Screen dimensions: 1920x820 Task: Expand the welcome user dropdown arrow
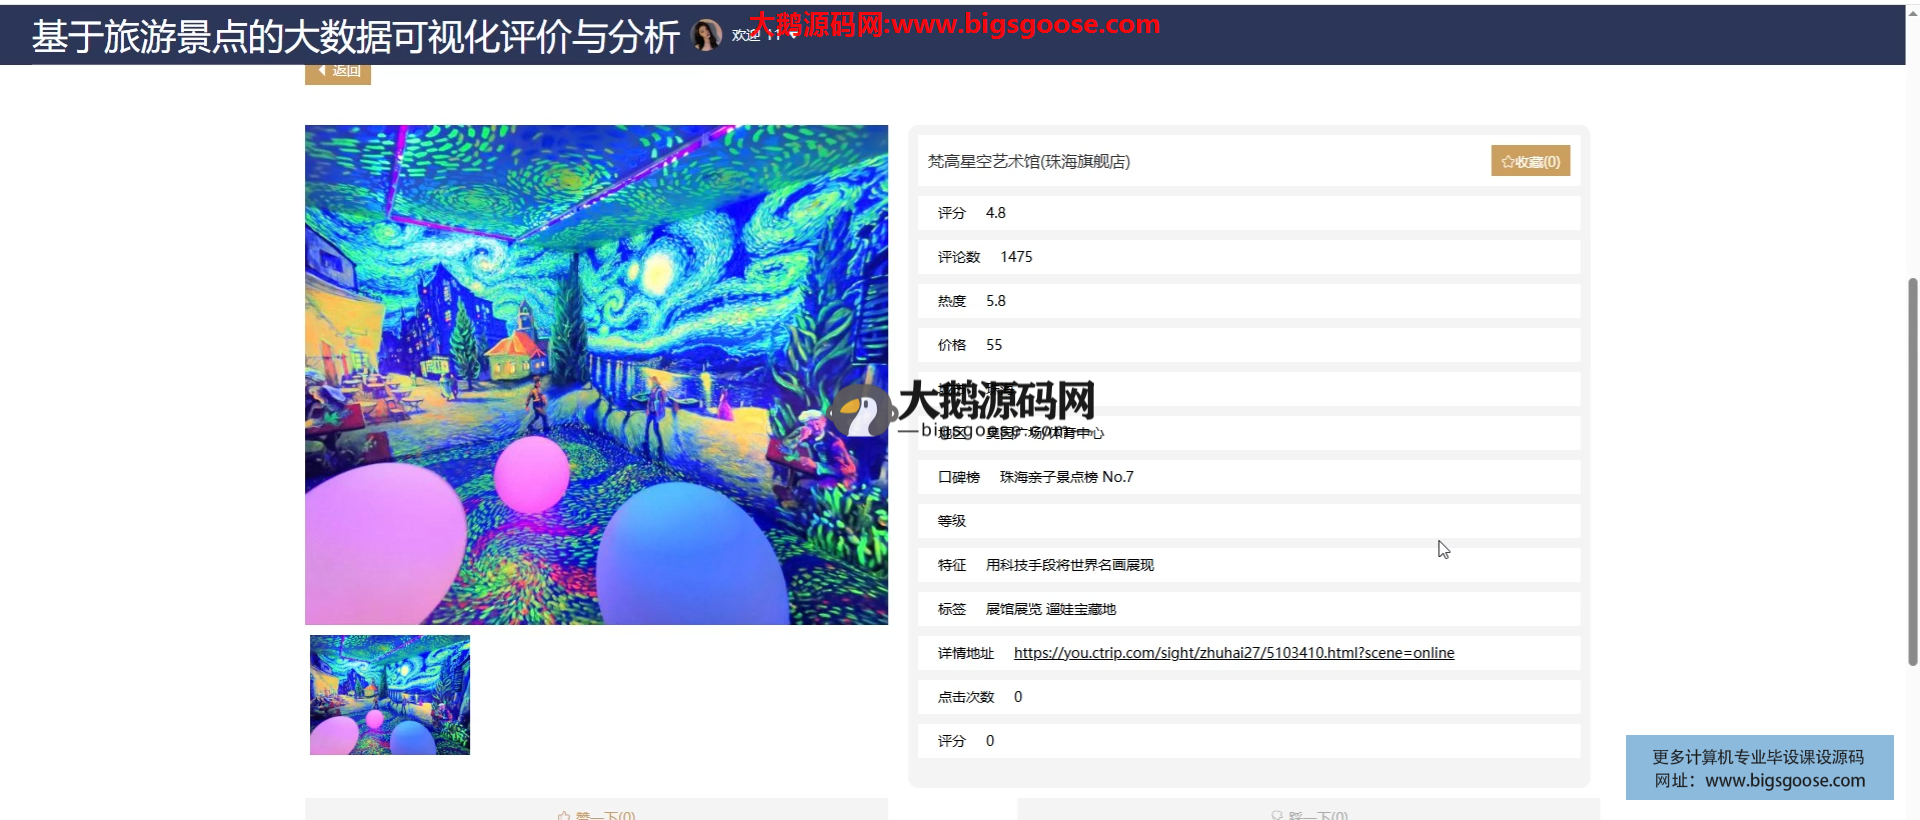(x=793, y=35)
